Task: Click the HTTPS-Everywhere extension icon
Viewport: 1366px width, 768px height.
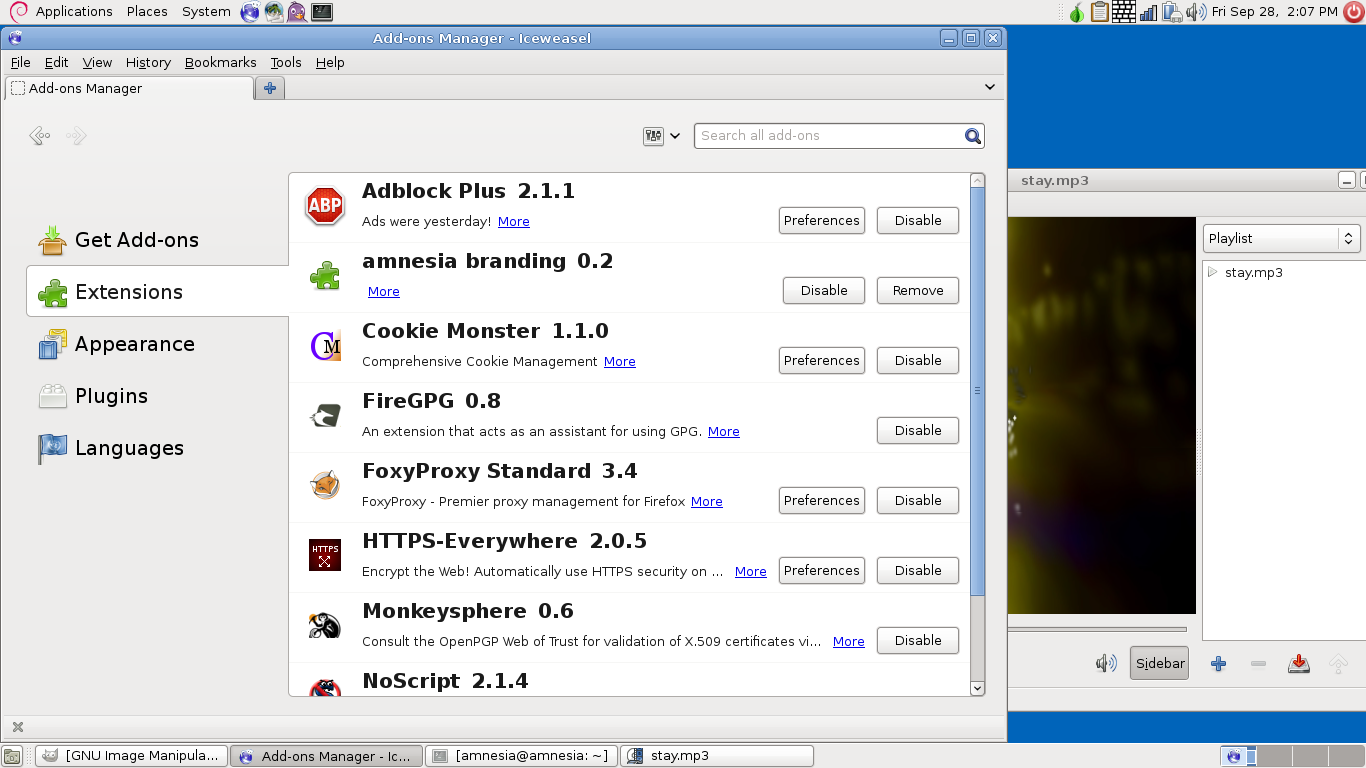Action: click(325, 555)
